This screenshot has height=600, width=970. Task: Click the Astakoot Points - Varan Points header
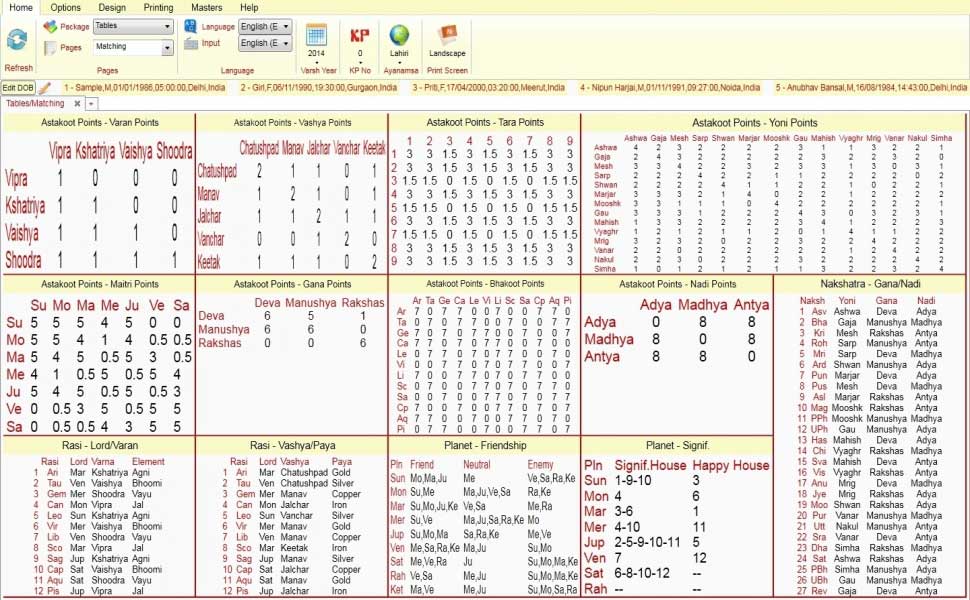click(x=100, y=122)
